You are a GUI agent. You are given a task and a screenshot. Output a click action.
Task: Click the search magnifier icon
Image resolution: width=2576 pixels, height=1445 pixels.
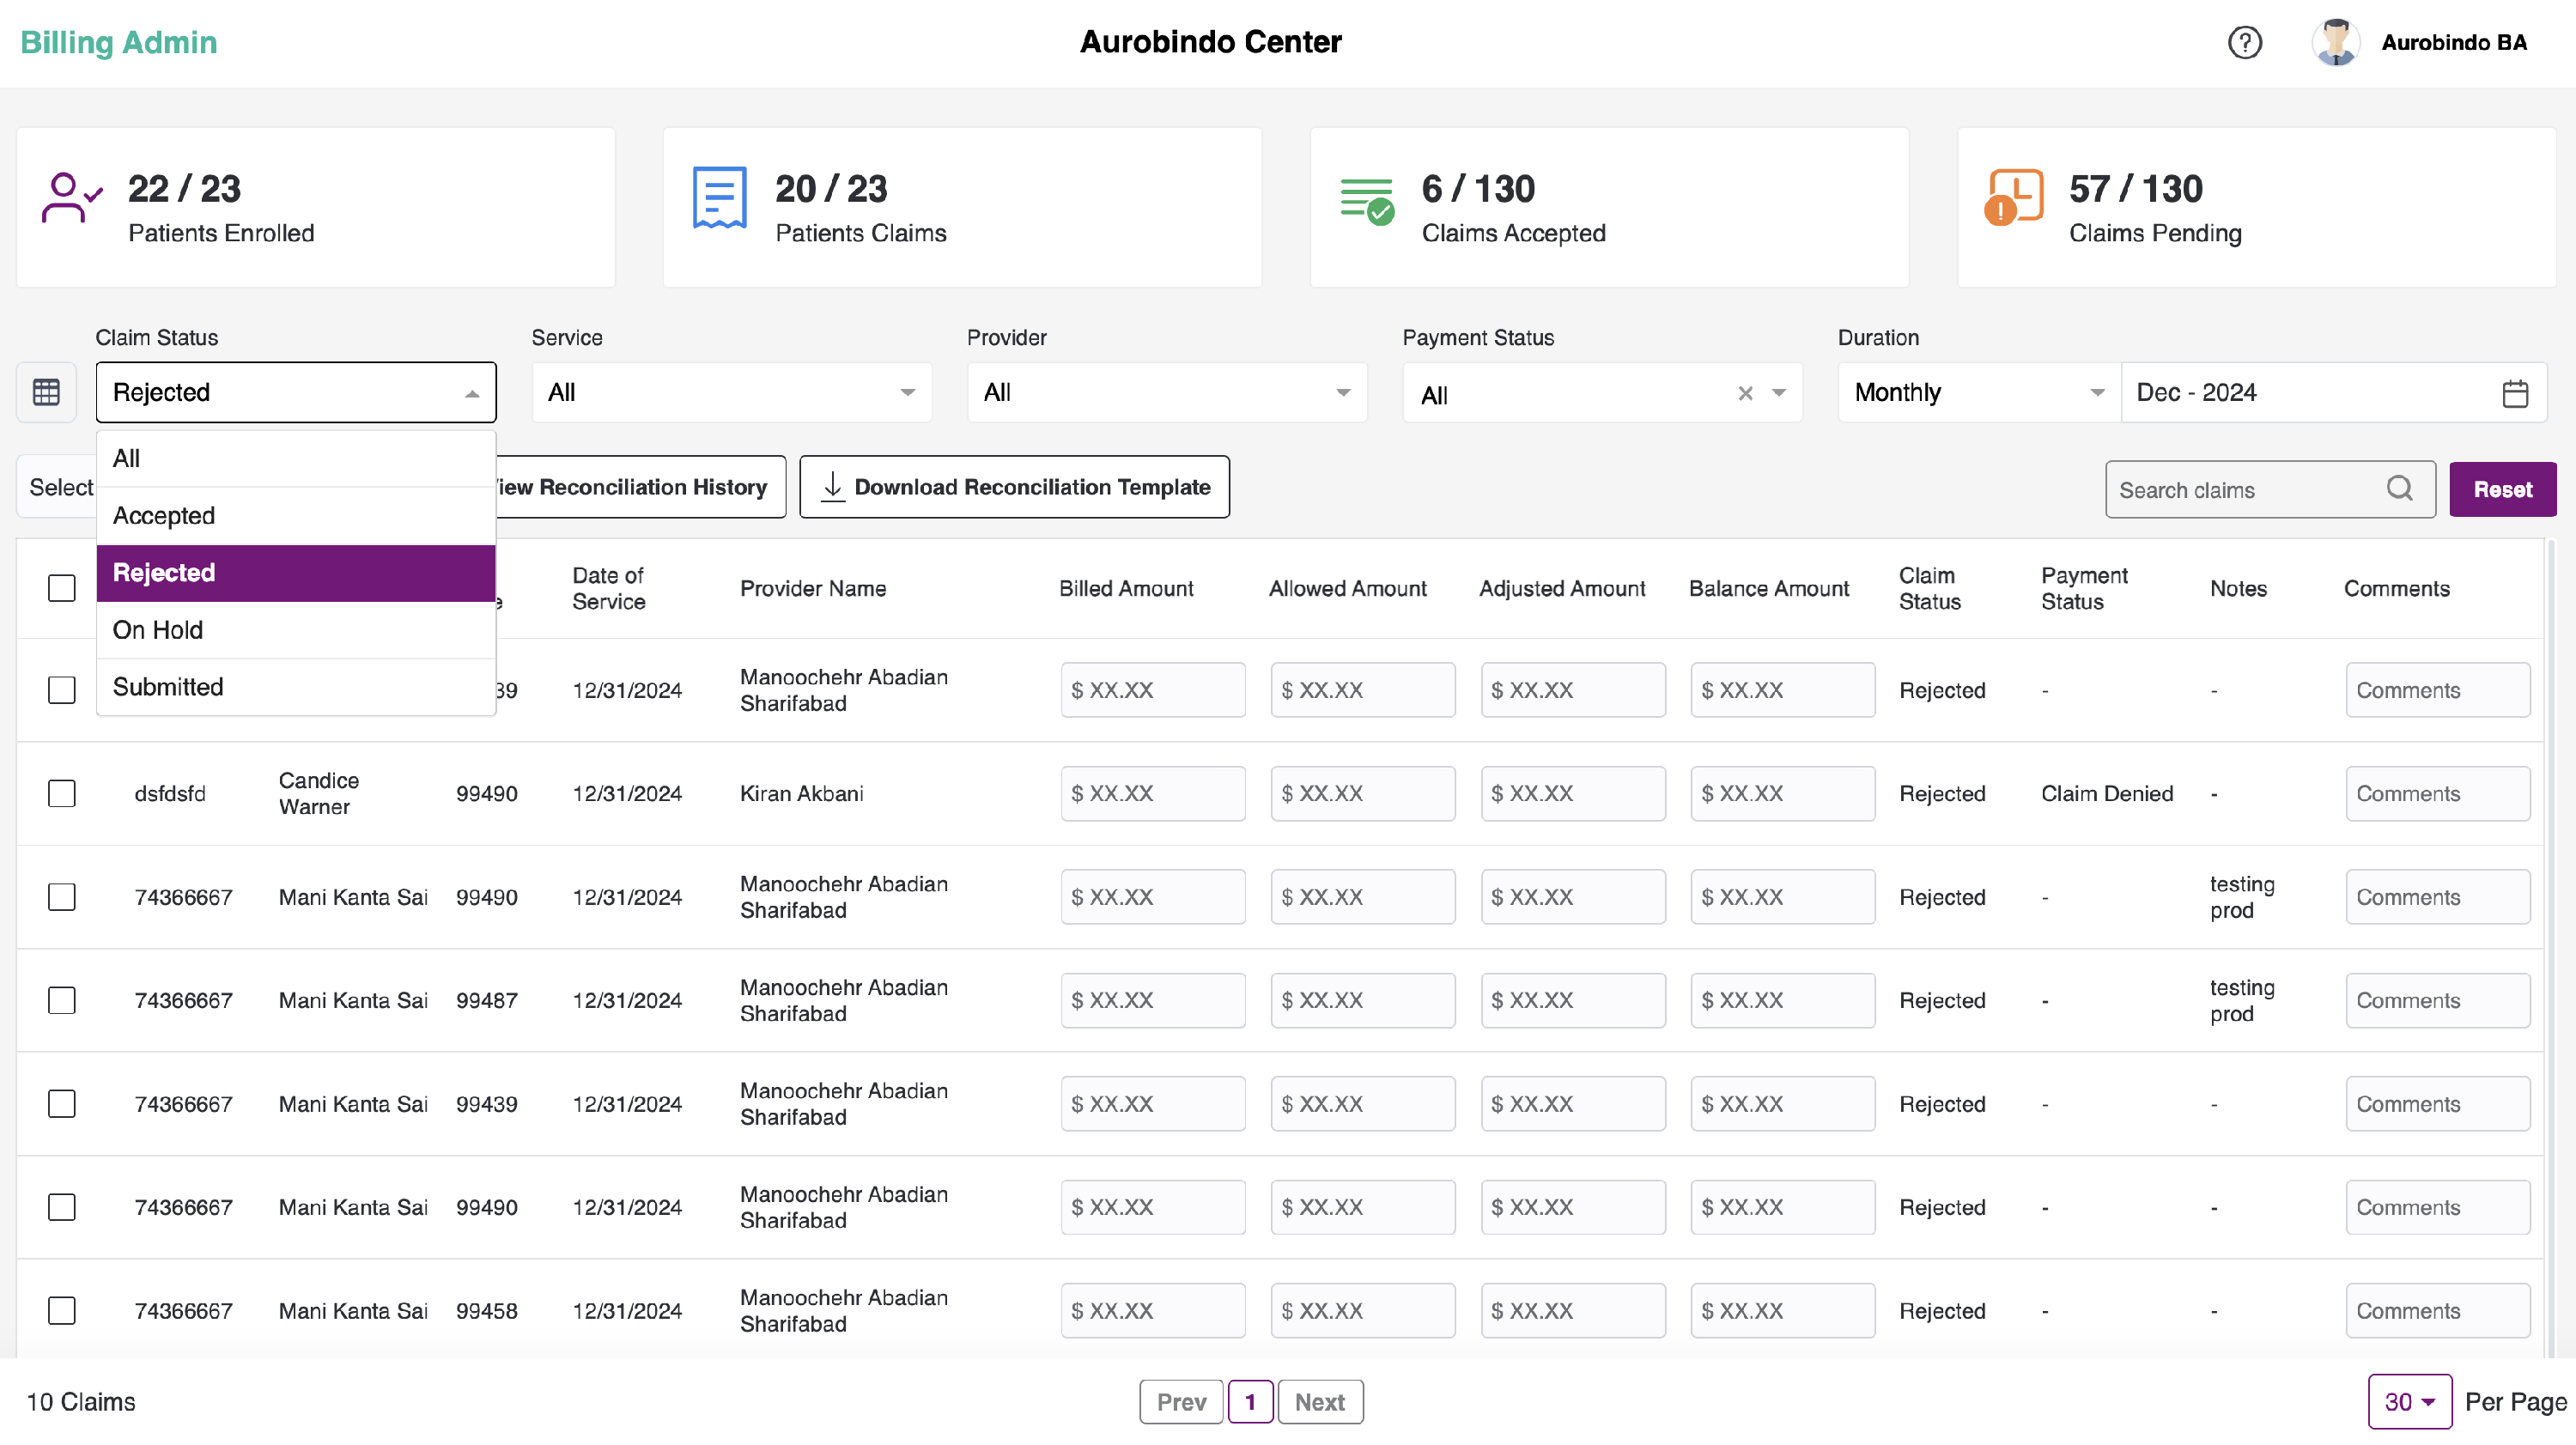click(2400, 489)
